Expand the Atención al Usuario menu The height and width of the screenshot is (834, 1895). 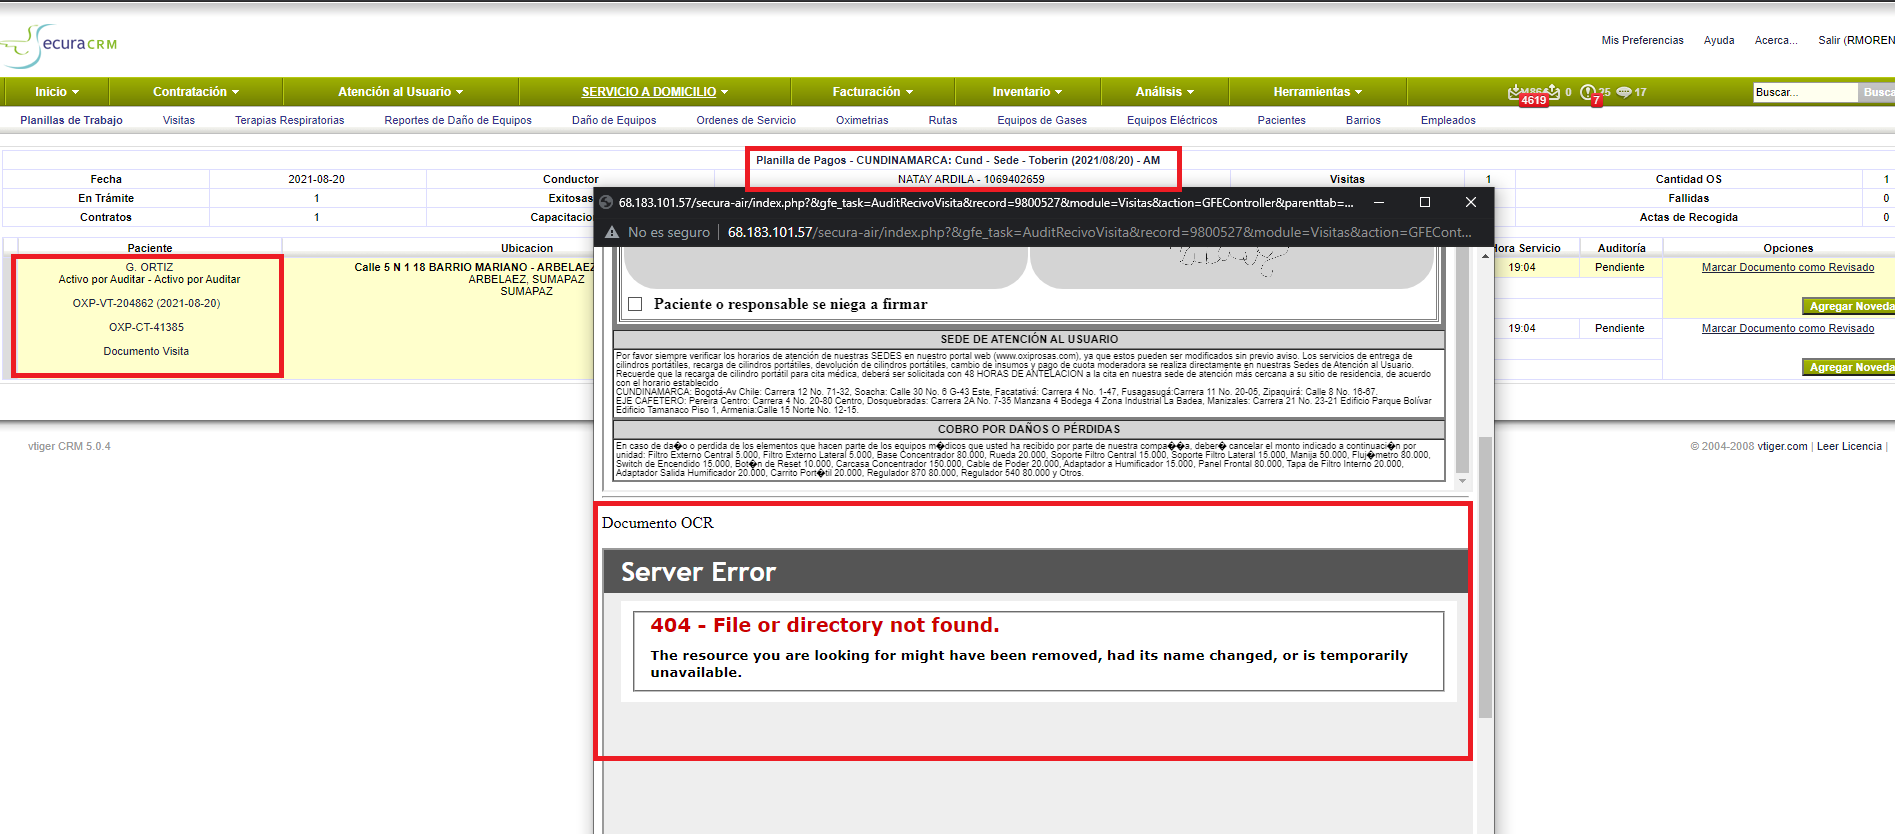coord(400,92)
